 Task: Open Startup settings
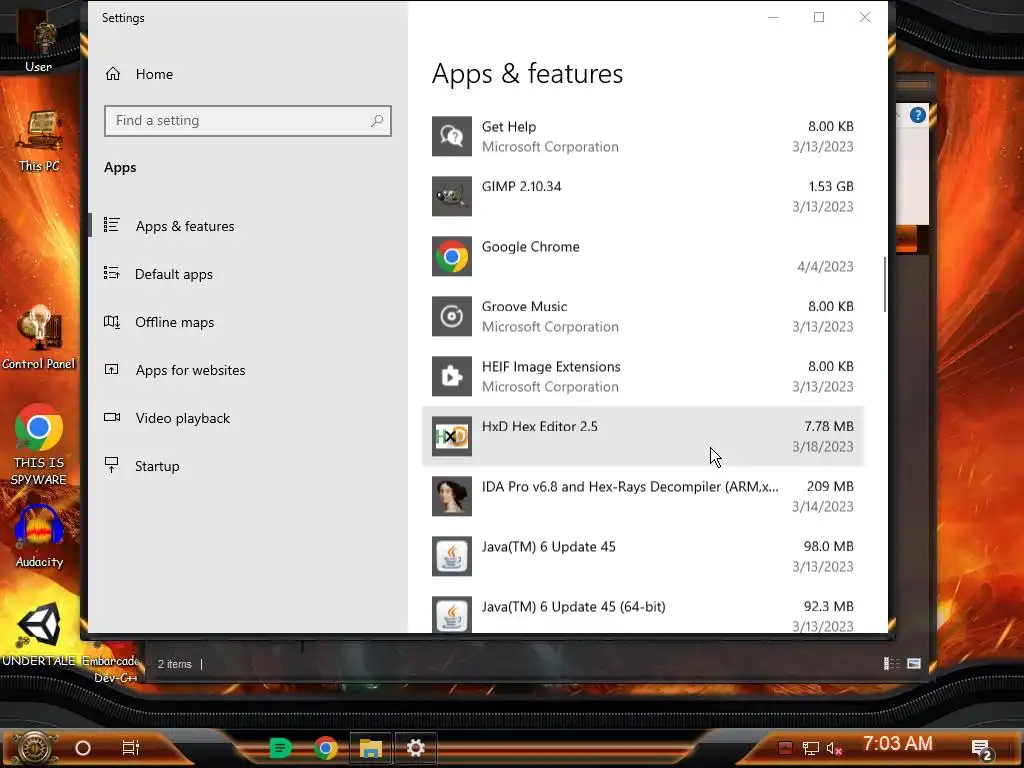point(248,466)
